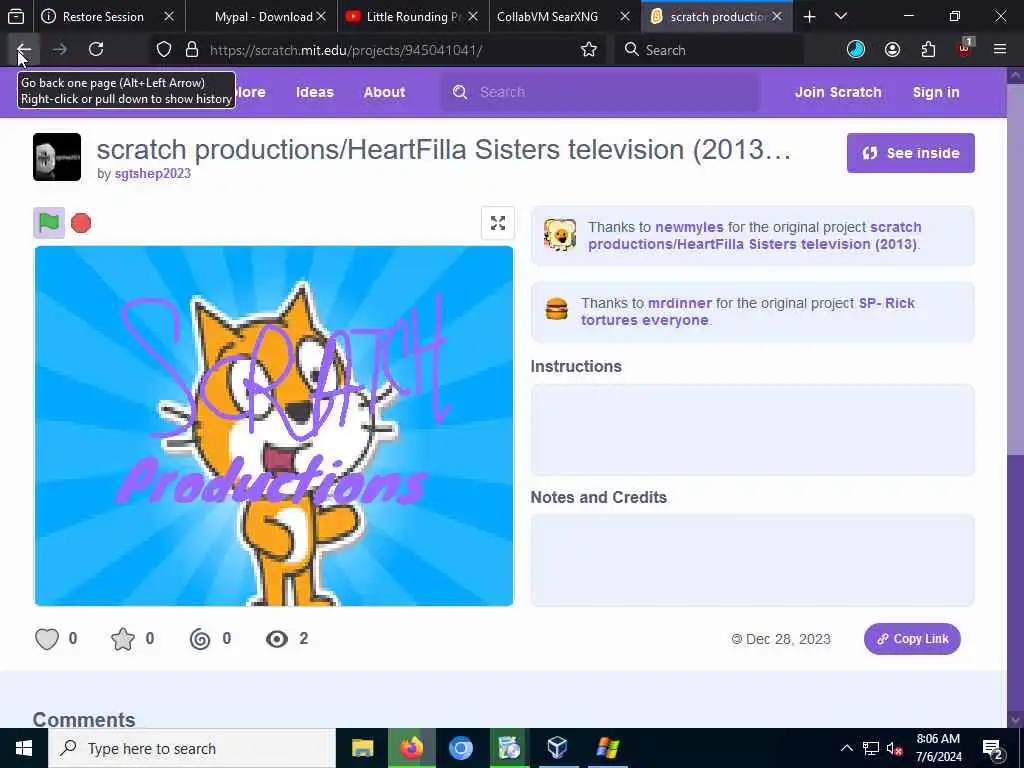This screenshot has width=1024, height=768.
Task: Click the browser forward arrow
Action: point(59,50)
